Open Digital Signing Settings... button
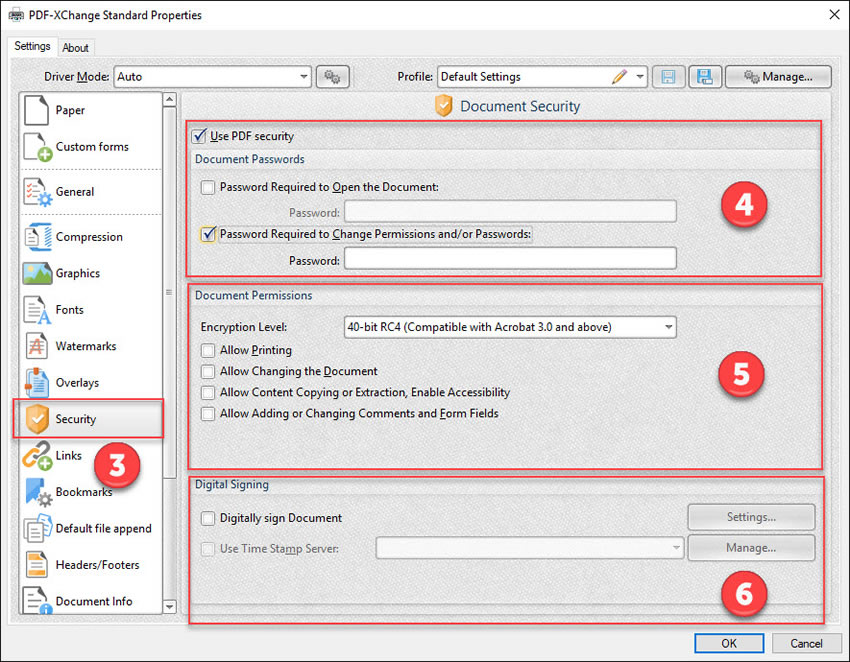The width and height of the screenshot is (850, 662). tap(751, 517)
